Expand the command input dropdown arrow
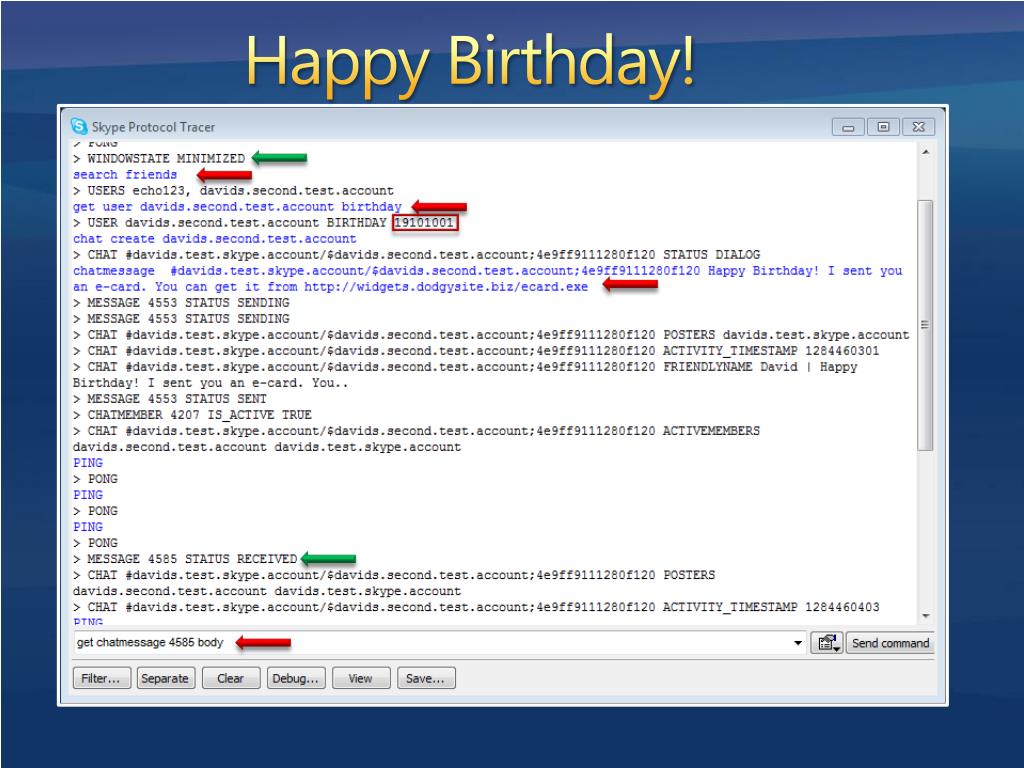 click(x=797, y=643)
